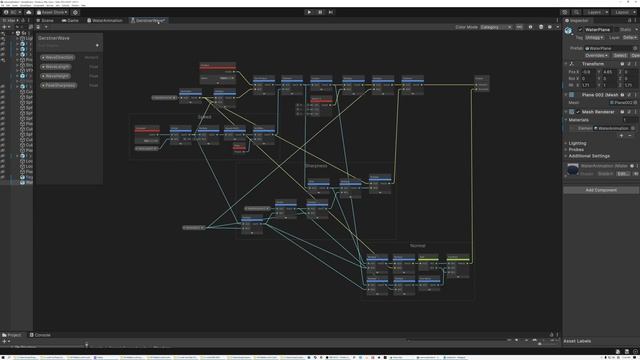
Task: Add a material slot with plus button
Action: point(622,136)
